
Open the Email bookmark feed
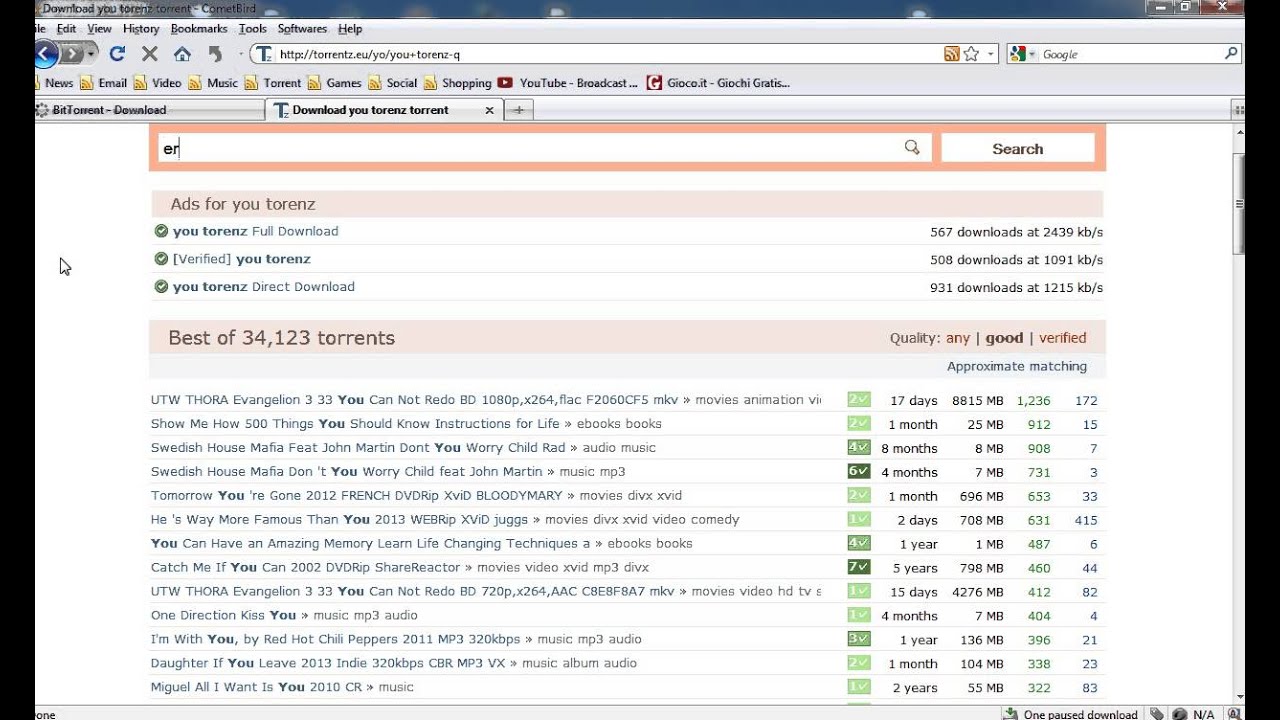104,83
